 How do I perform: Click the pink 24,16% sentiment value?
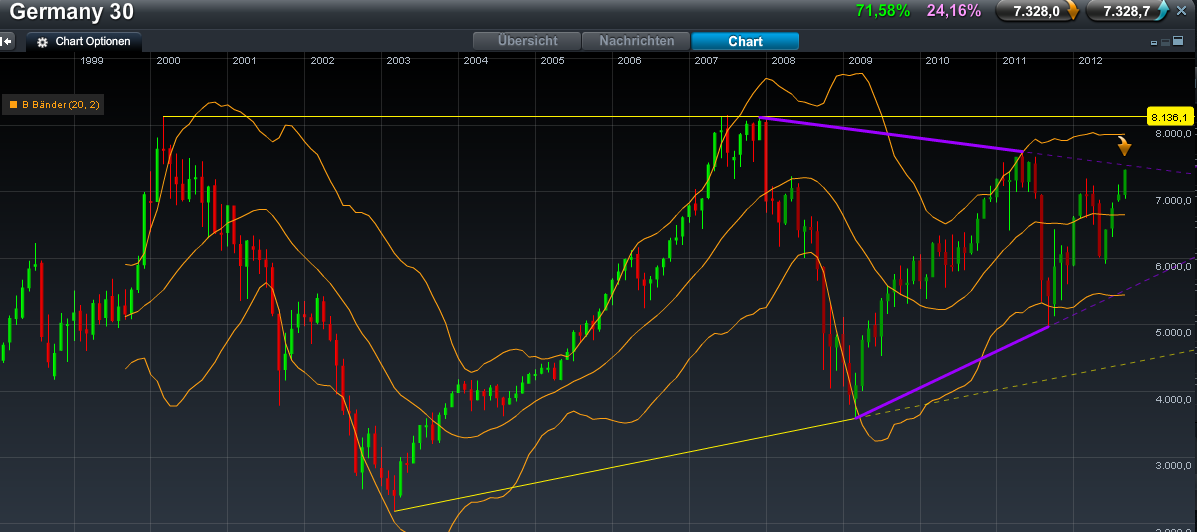953,11
